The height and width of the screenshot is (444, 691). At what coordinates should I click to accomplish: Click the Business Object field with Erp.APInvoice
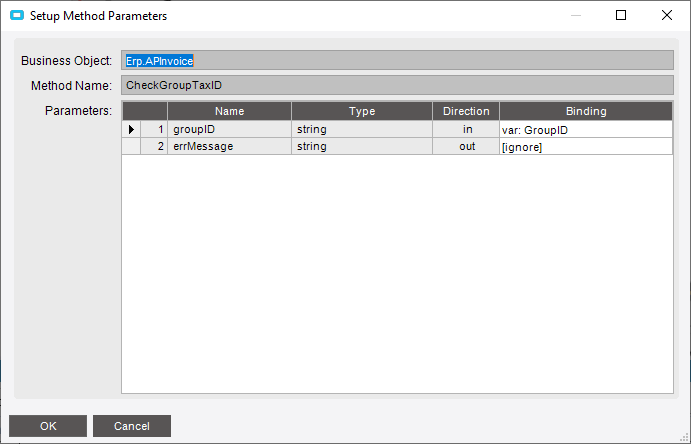click(x=398, y=60)
